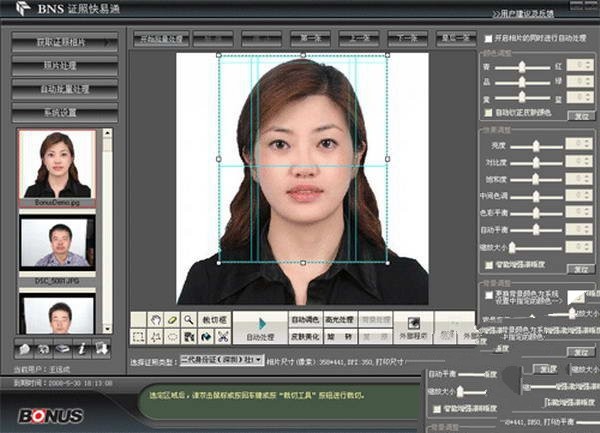Select the yellow-green eraser tool
Viewport: 600px width, 433px height.
[x=172, y=319]
